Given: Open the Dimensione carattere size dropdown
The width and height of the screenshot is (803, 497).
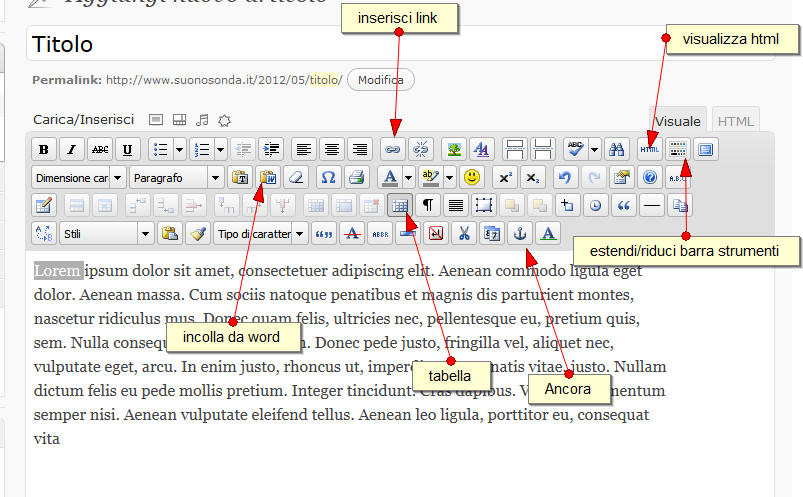Looking at the screenshot, I should click(79, 178).
